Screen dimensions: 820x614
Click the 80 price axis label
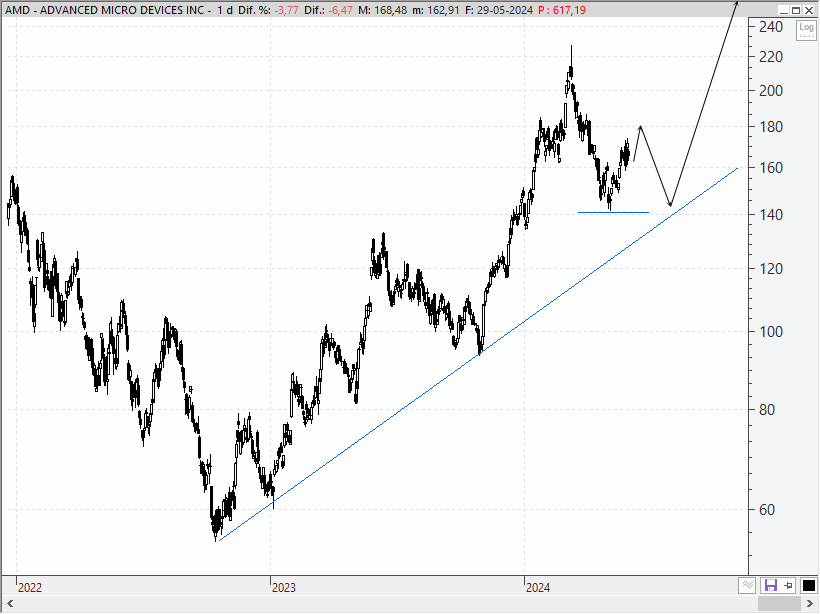click(x=767, y=410)
